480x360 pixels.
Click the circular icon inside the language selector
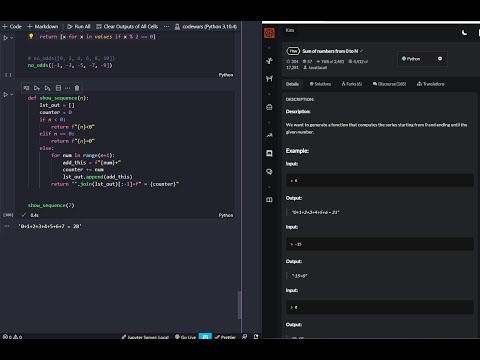pos(440,59)
